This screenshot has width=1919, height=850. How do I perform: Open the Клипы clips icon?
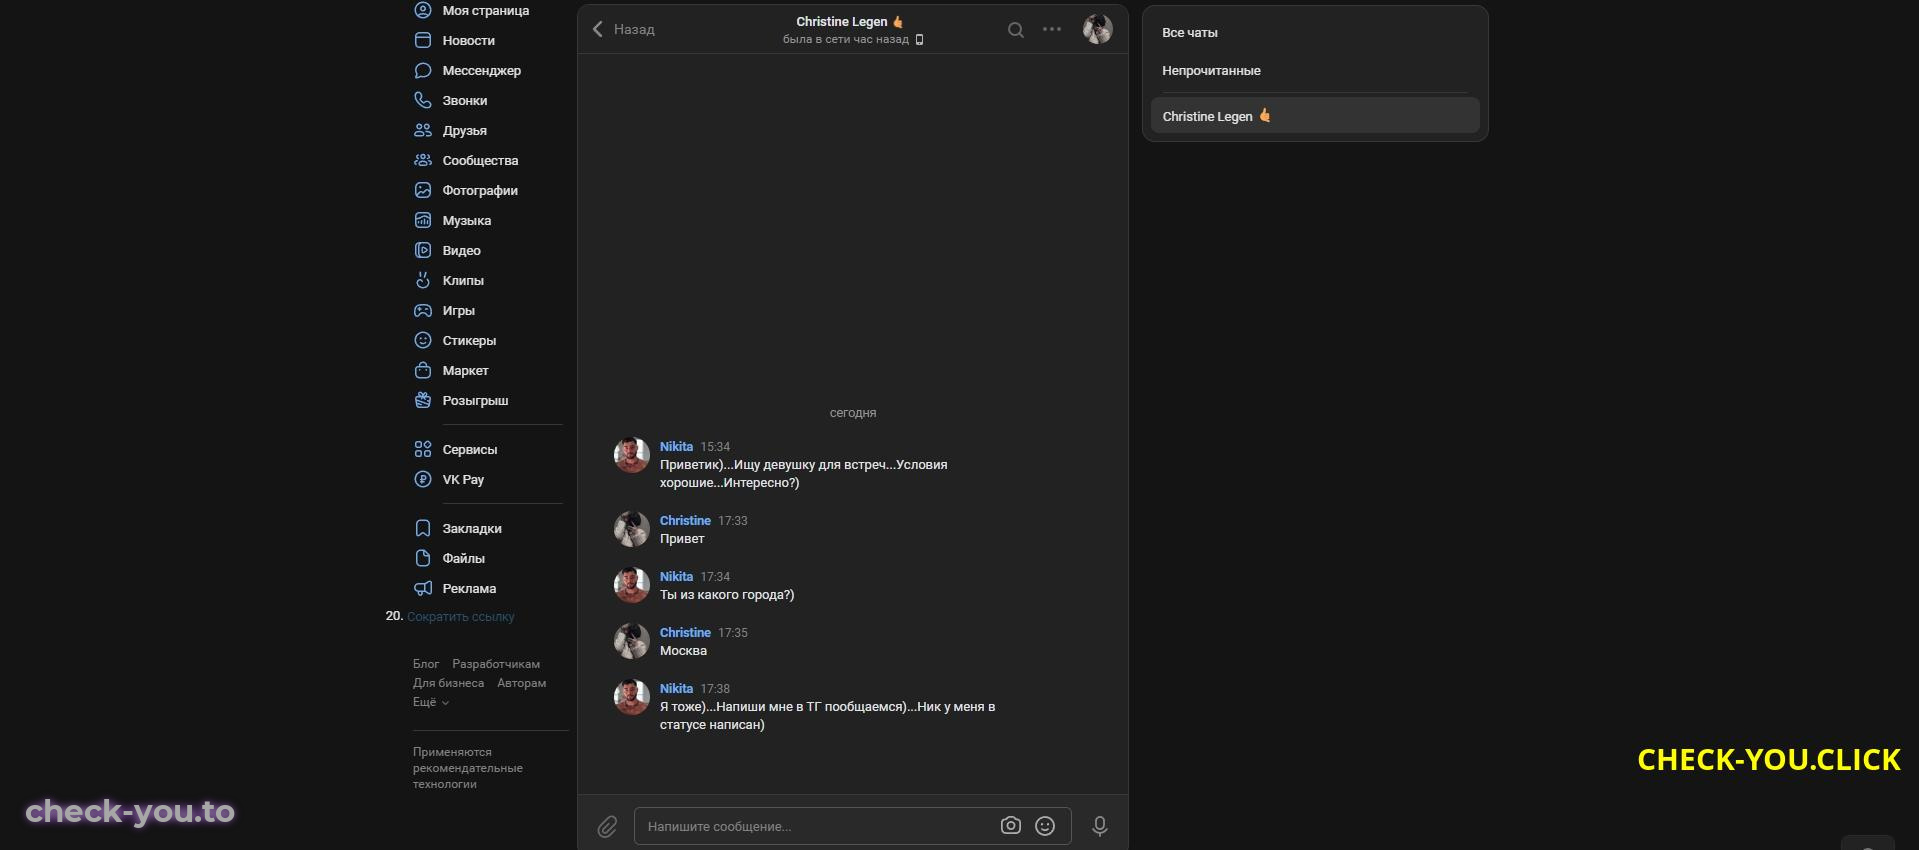(x=423, y=281)
